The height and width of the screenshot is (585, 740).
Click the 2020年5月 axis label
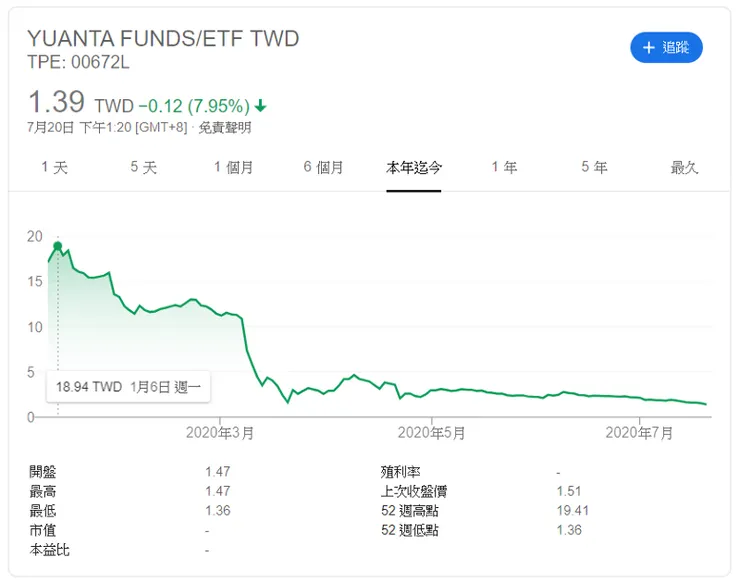[431, 433]
